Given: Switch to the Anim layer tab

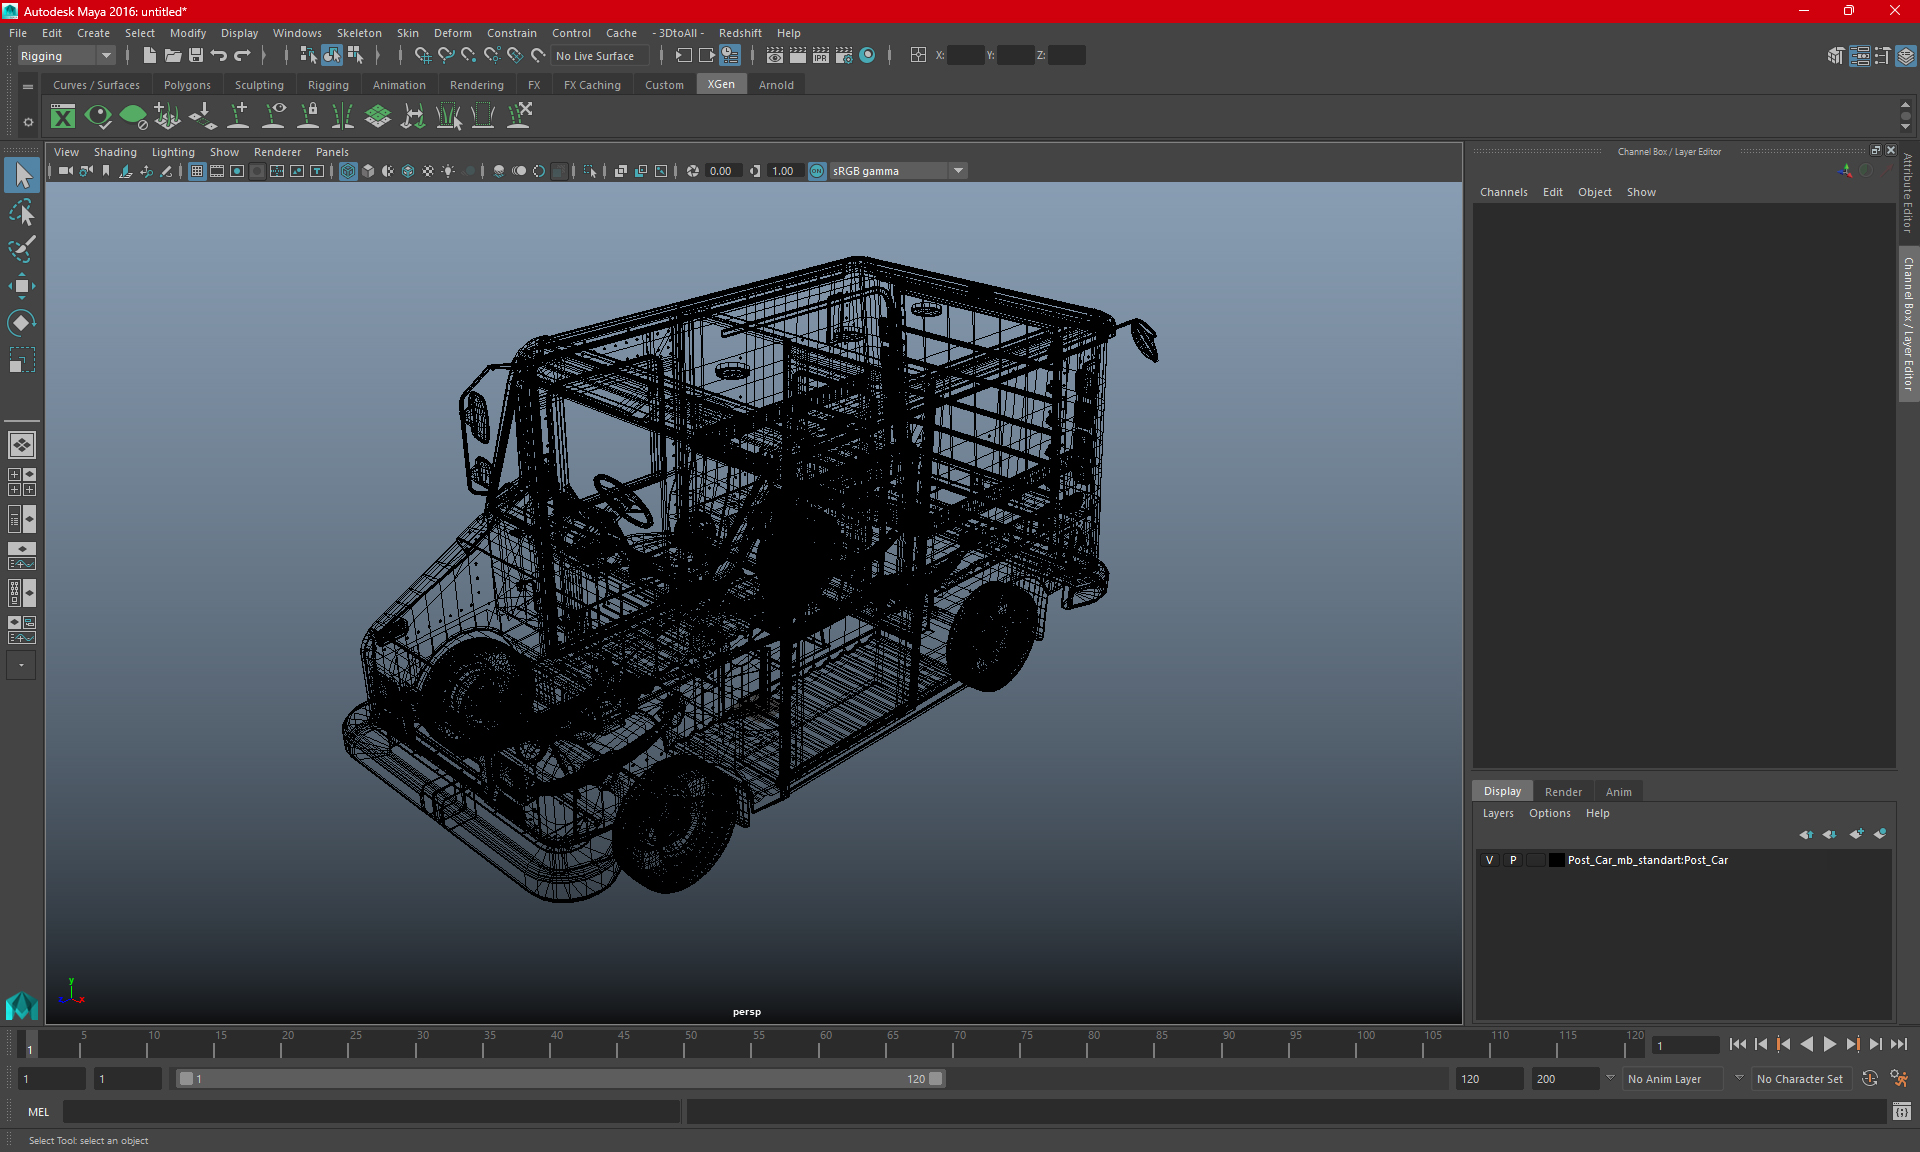Looking at the screenshot, I should [x=1618, y=792].
